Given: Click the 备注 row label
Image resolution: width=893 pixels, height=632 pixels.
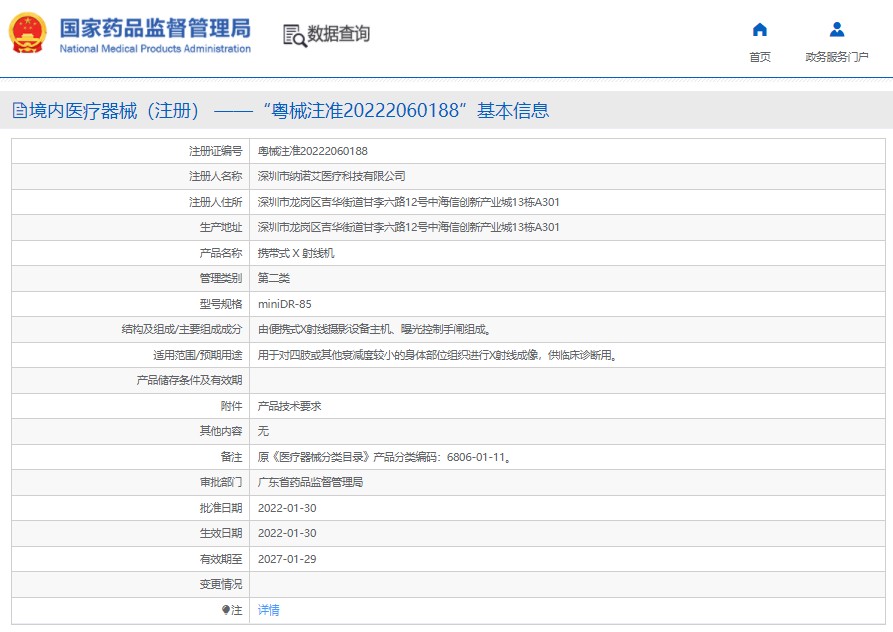Looking at the screenshot, I should pyautogui.click(x=232, y=457).
